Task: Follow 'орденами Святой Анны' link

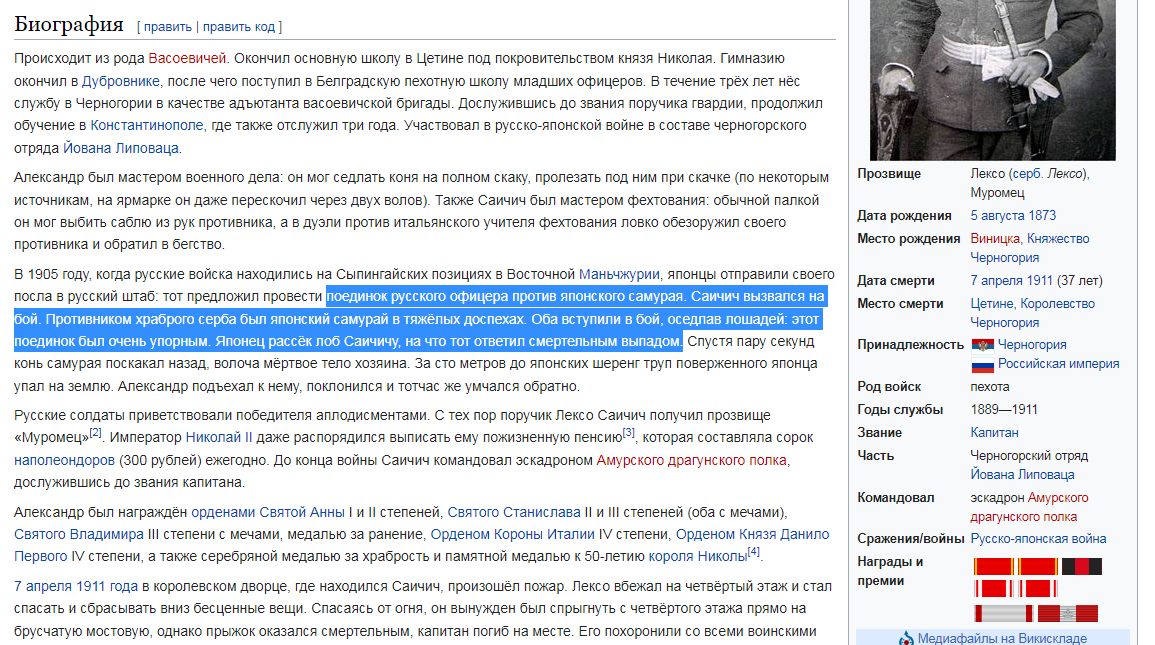Action: point(268,512)
